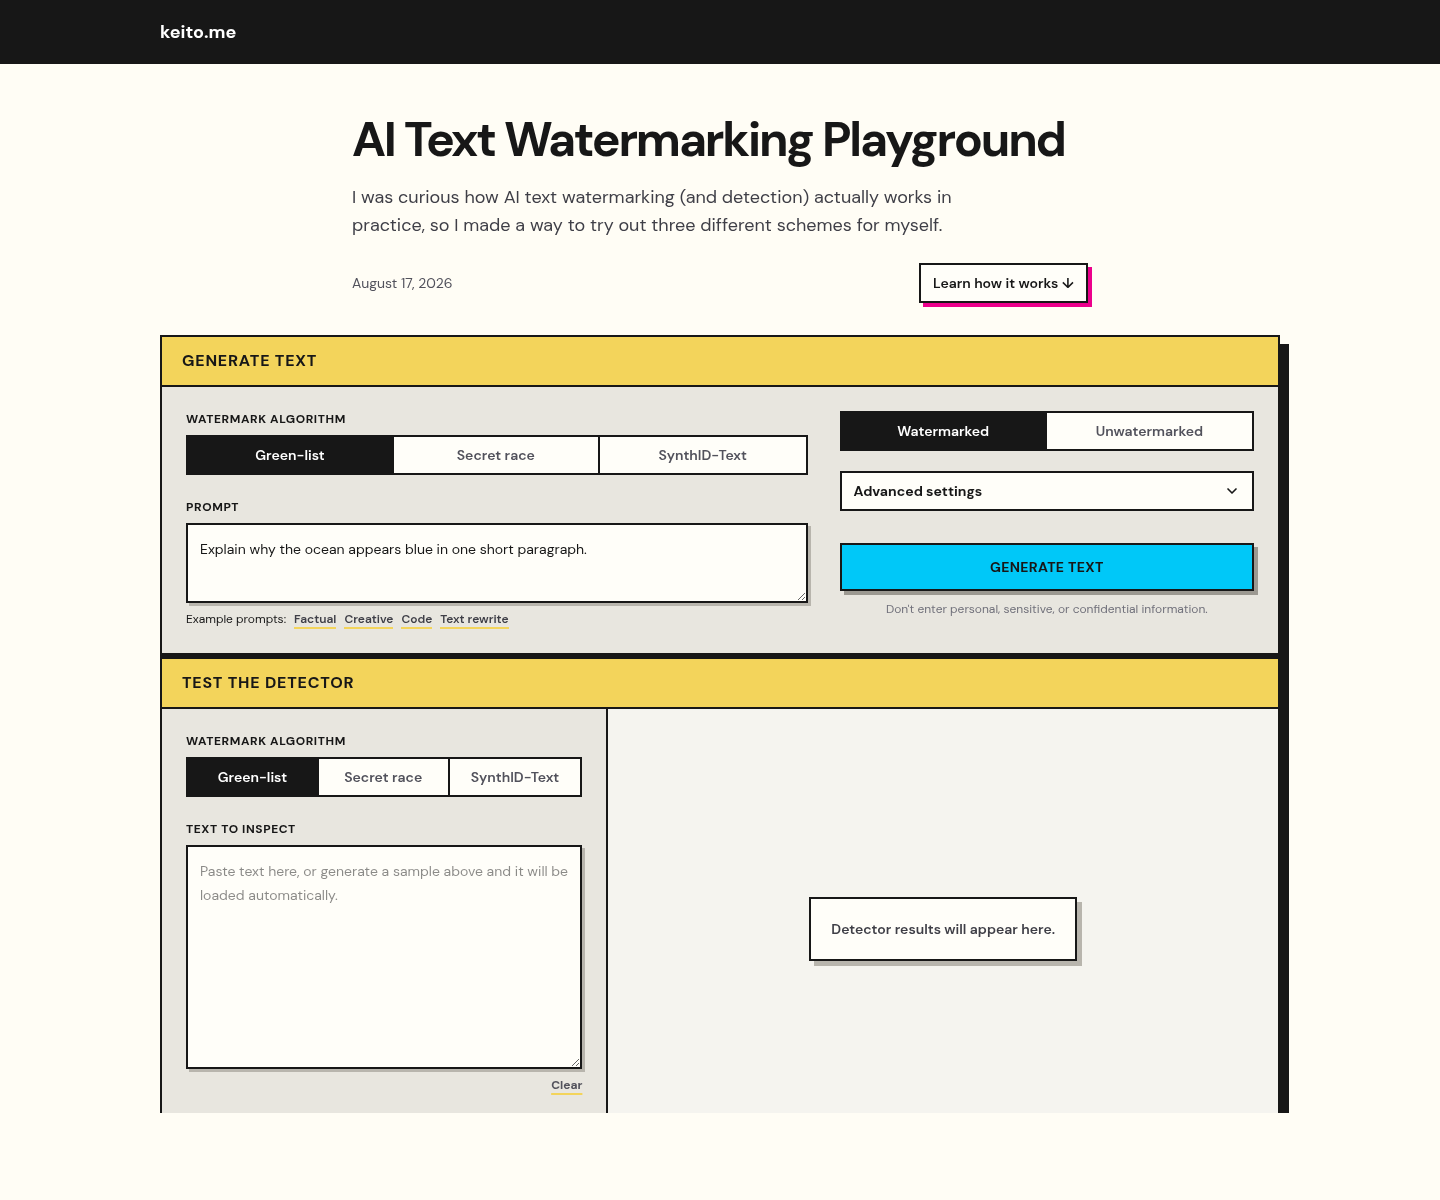Choose SynthID-Text in the detector section

click(515, 777)
